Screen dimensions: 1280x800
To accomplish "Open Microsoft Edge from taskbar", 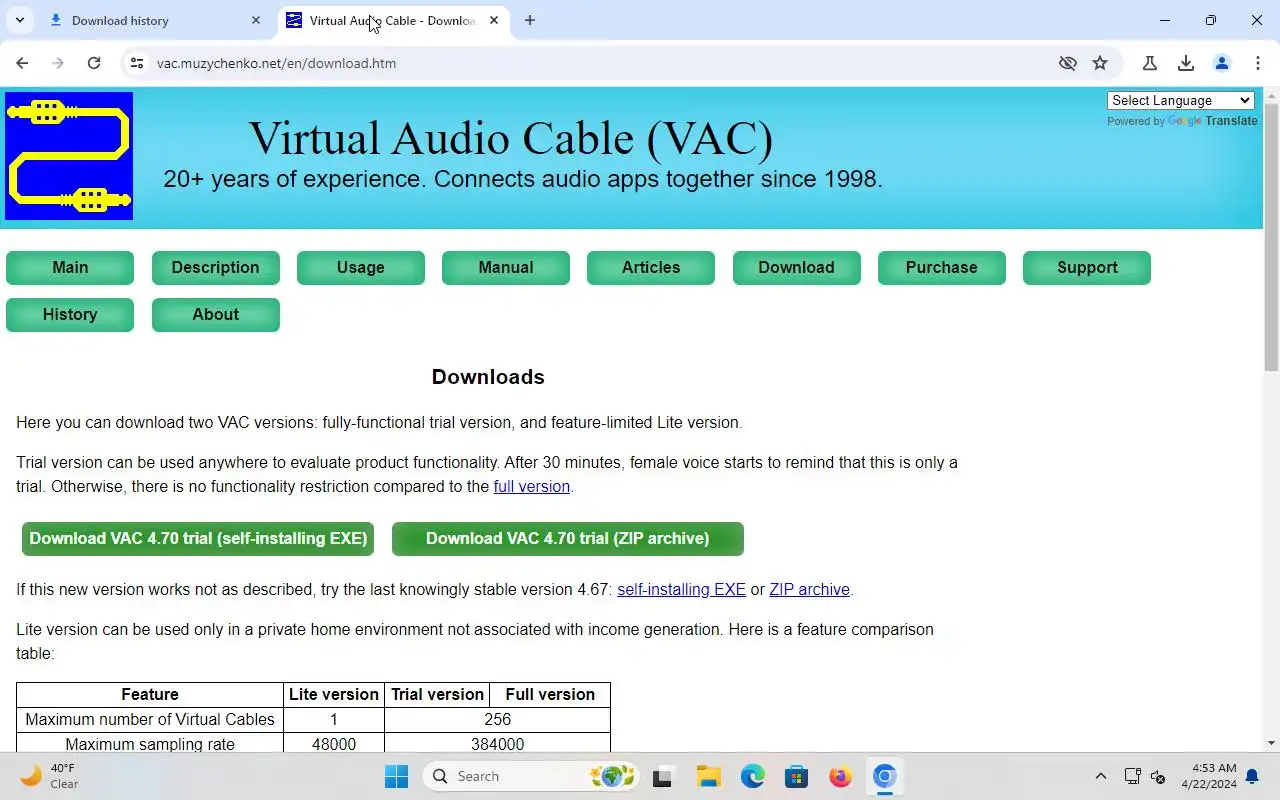I will [x=752, y=776].
